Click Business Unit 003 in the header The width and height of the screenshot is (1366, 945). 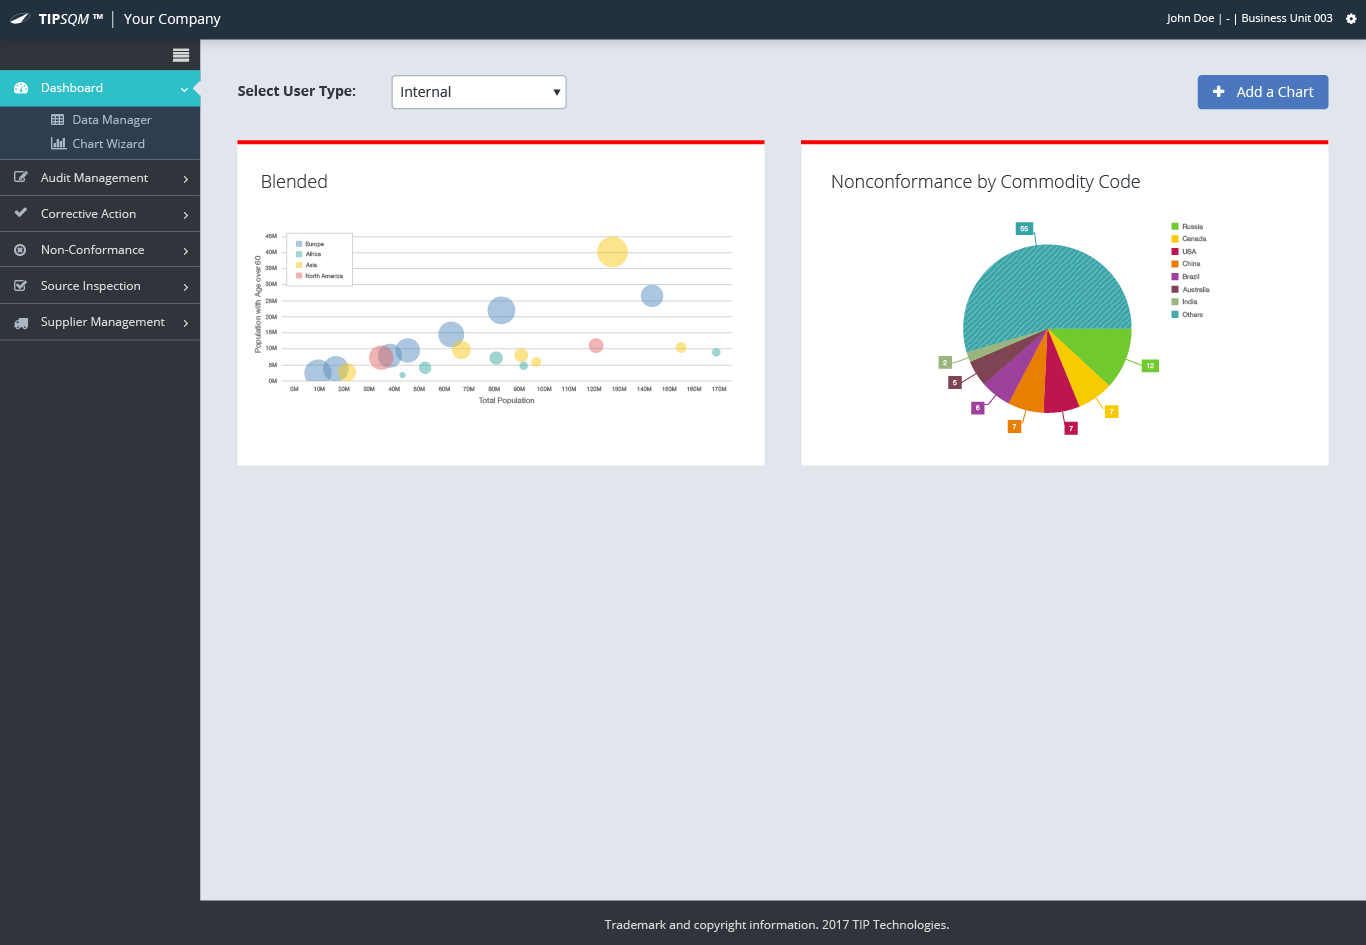[1287, 19]
